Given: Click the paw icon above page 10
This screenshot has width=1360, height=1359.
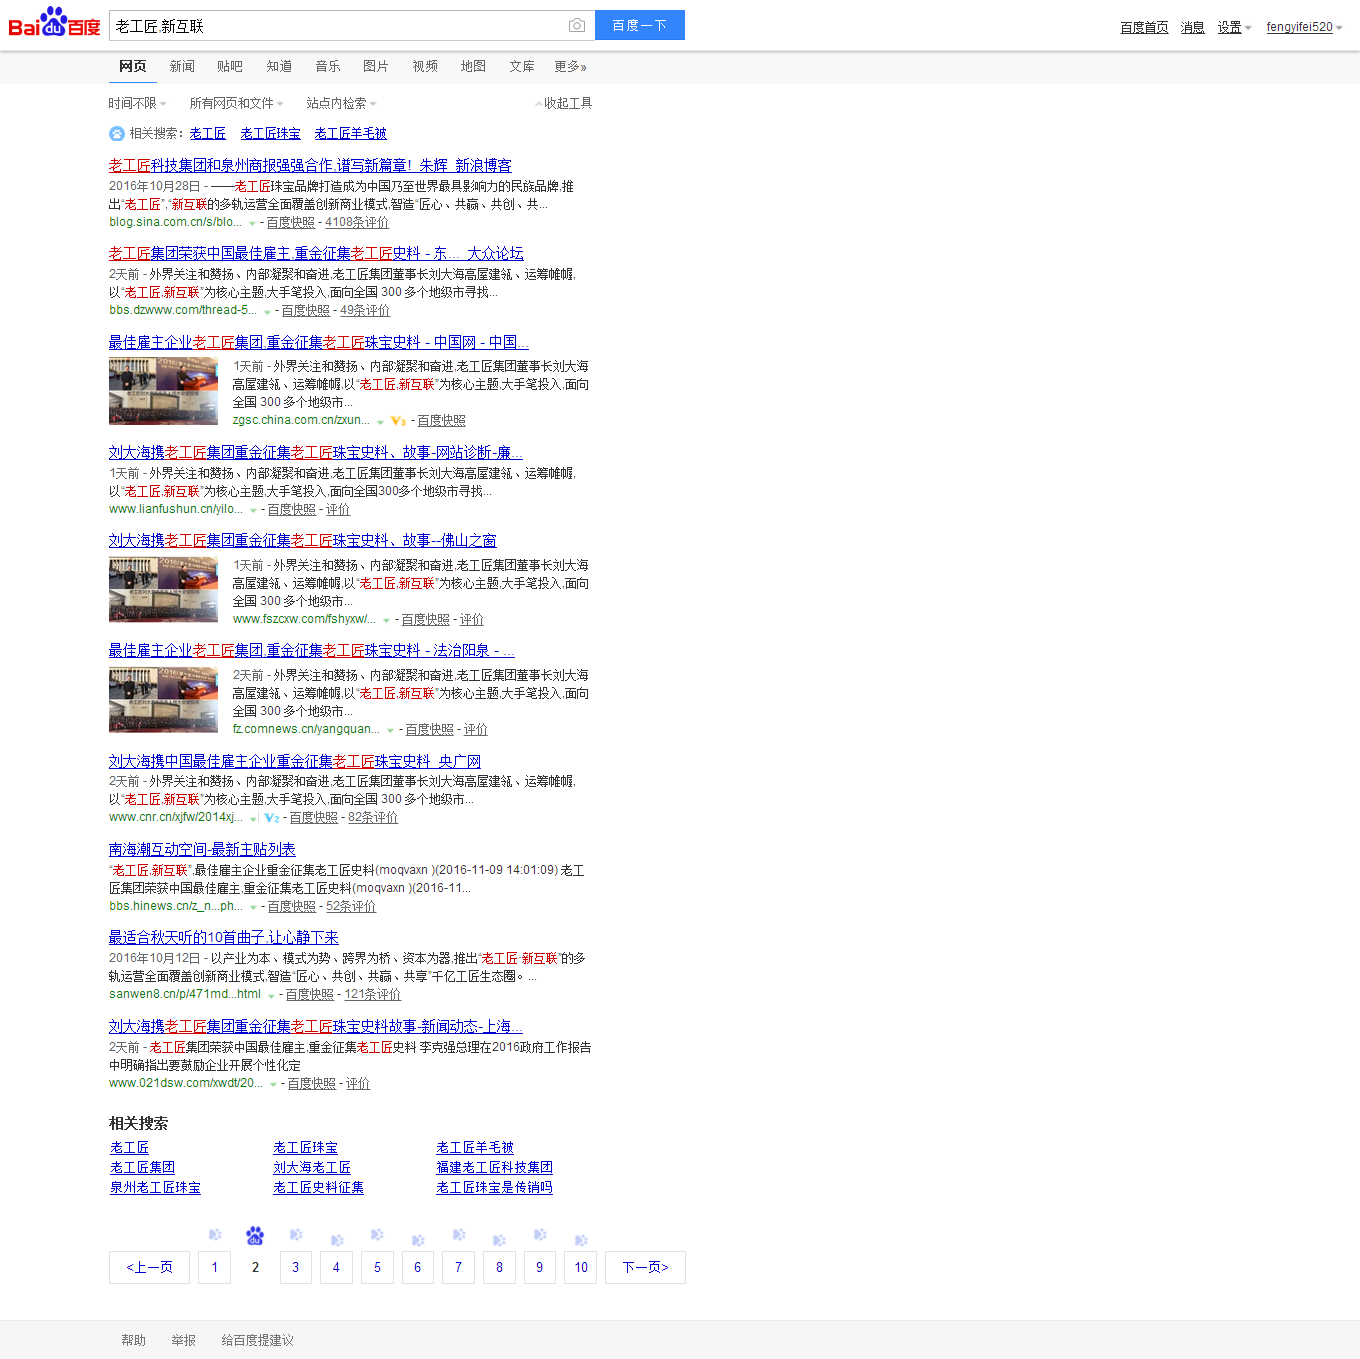Looking at the screenshot, I should pos(581,1240).
